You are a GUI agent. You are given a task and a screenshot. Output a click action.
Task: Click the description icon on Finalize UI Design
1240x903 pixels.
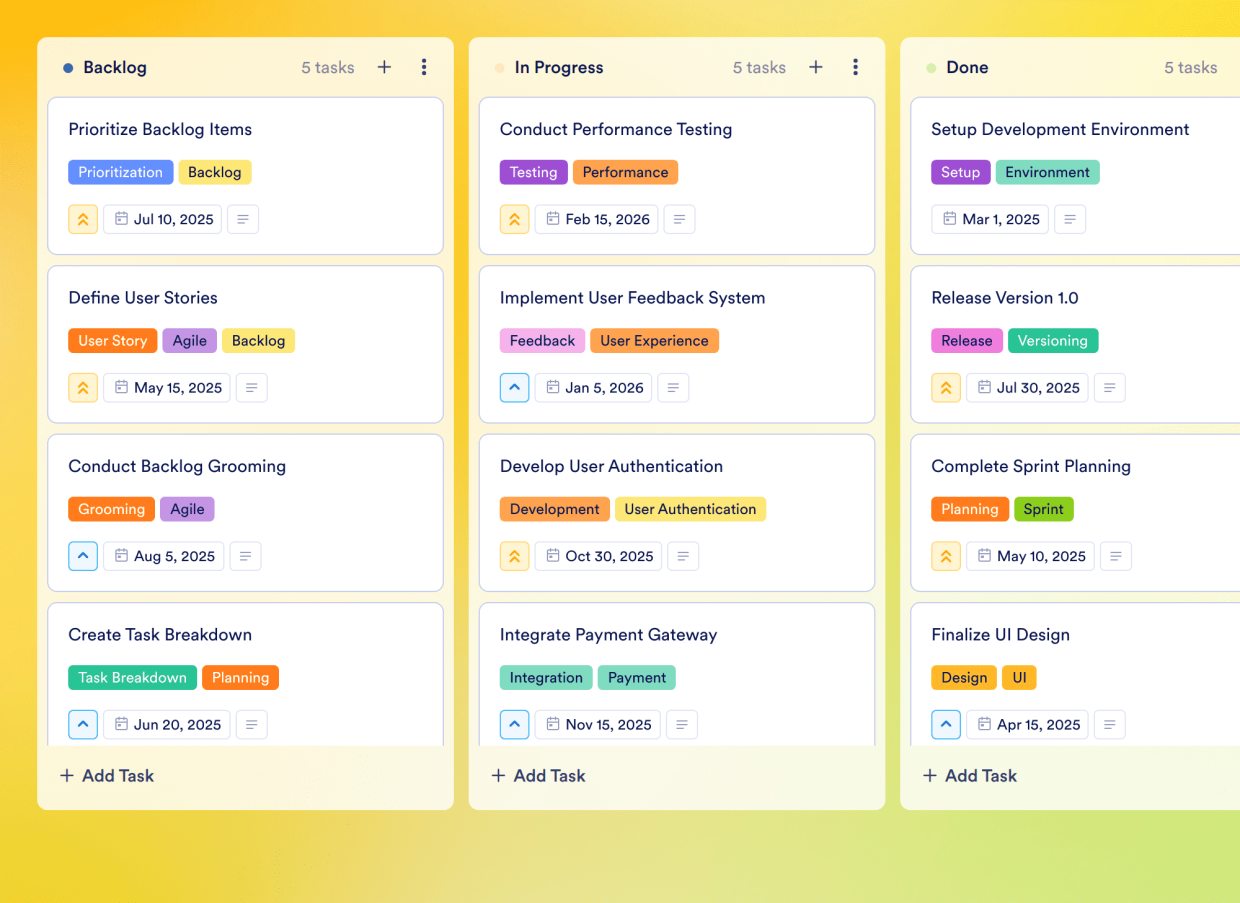click(1109, 724)
